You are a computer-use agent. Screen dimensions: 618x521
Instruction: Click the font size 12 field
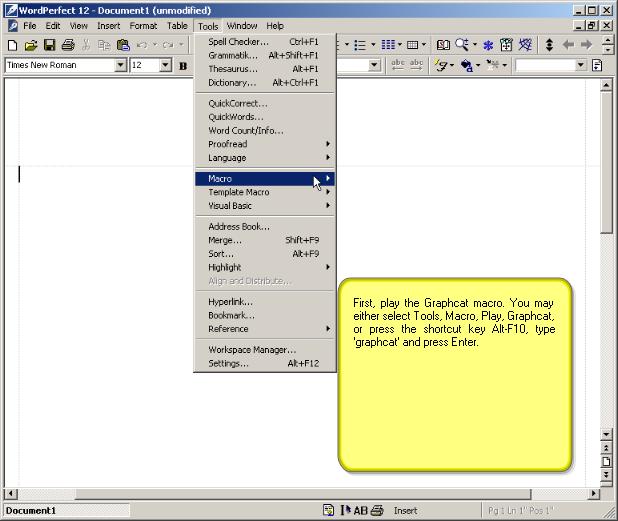coord(145,65)
